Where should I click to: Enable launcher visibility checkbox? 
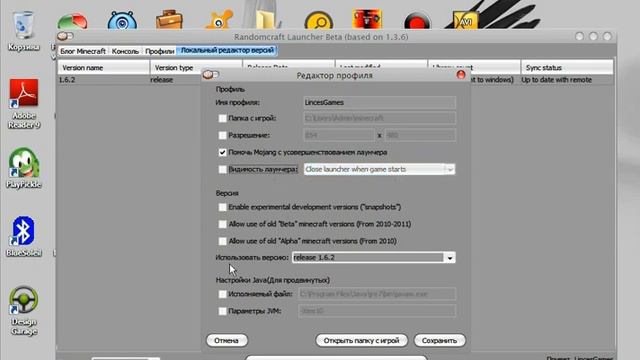(x=222, y=169)
